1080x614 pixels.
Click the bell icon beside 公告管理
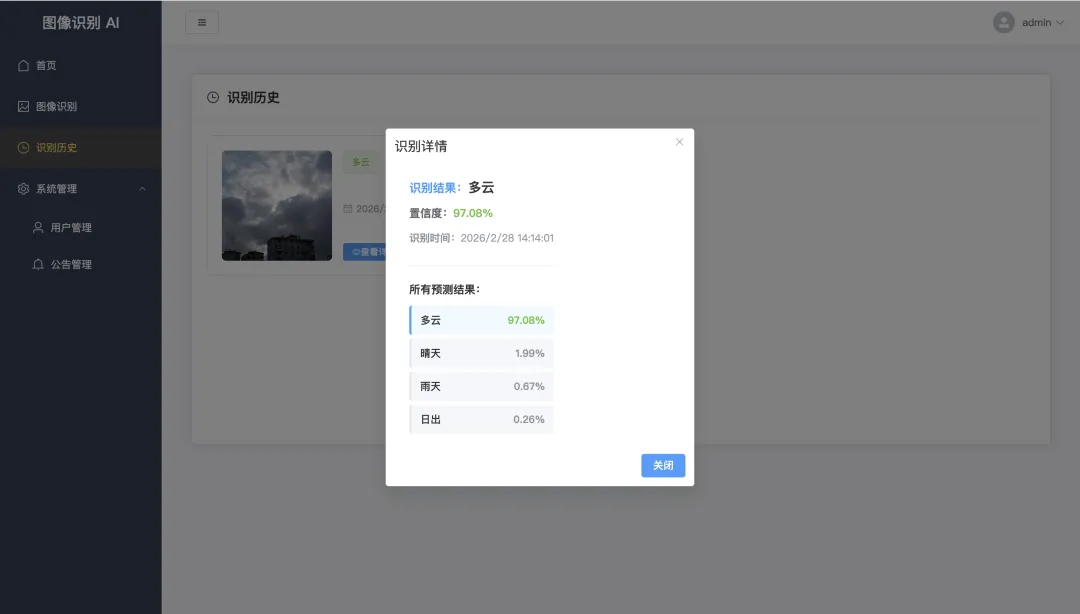(x=38, y=264)
